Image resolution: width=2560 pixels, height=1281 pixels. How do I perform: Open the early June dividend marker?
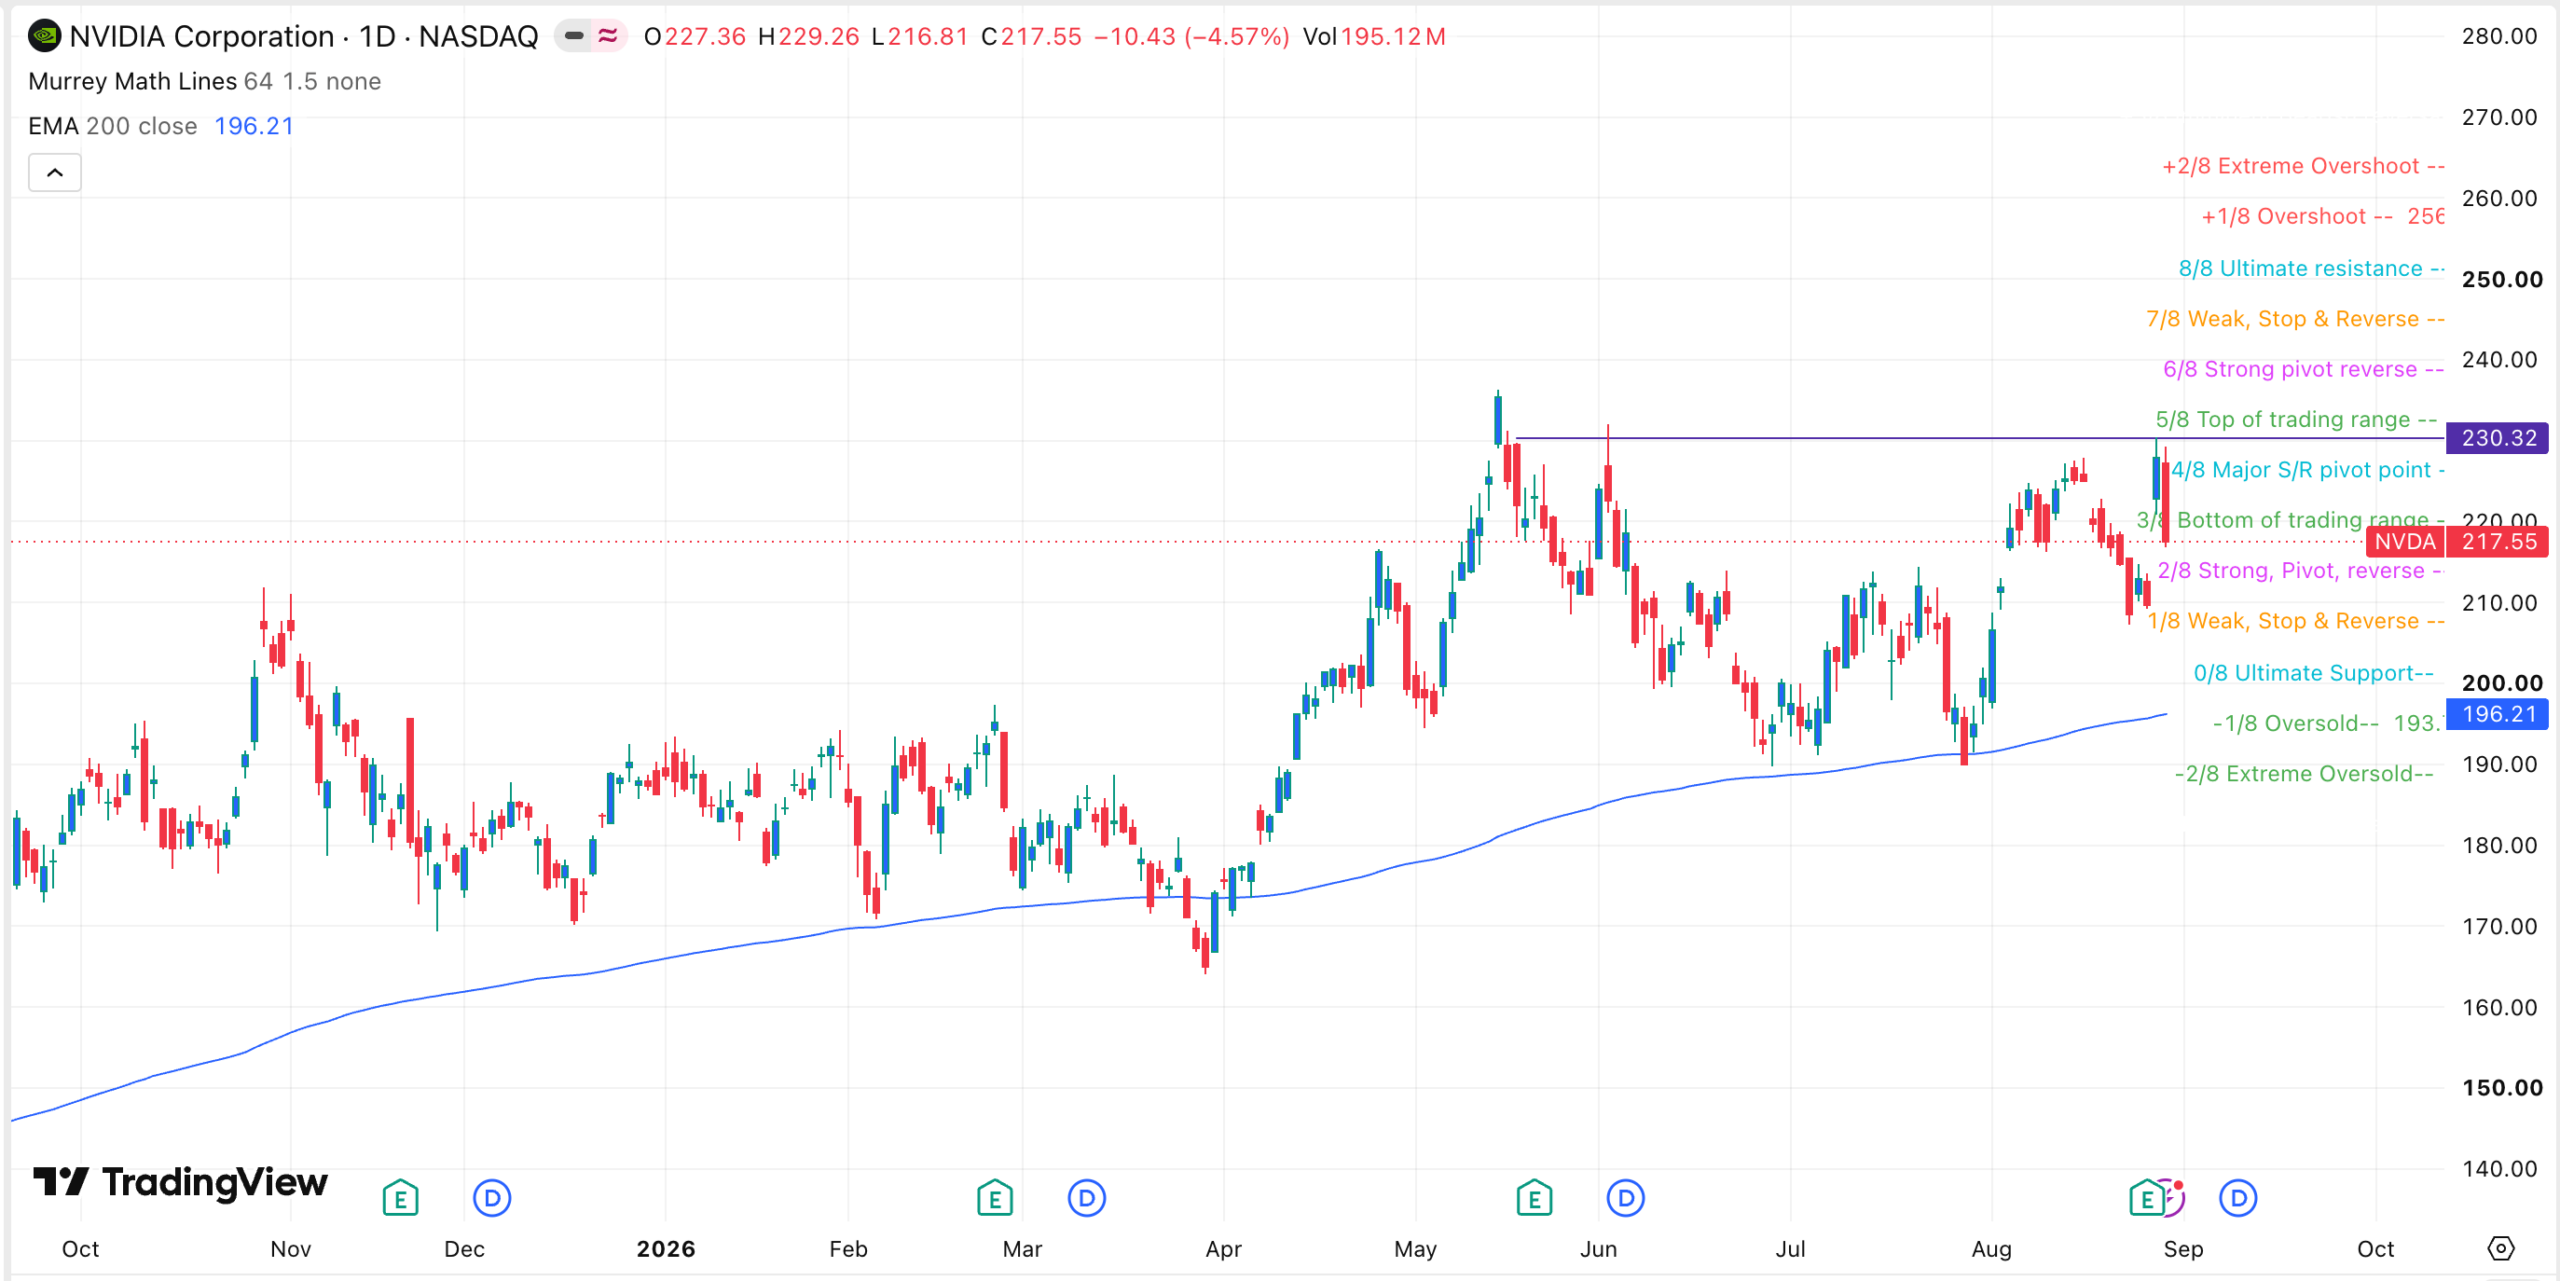coord(1626,1197)
